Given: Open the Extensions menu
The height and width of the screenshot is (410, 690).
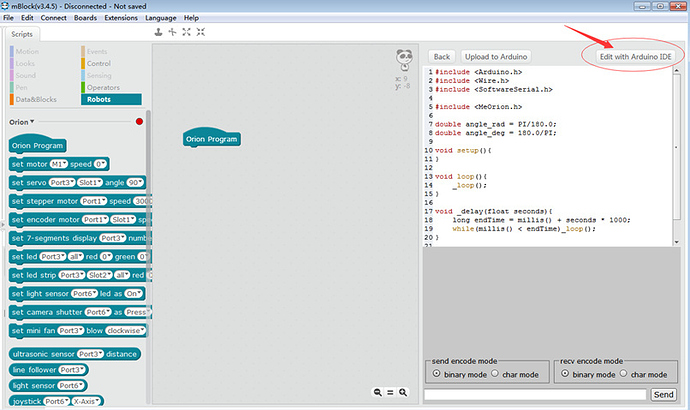Looking at the screenshot, I should point(121,18).
